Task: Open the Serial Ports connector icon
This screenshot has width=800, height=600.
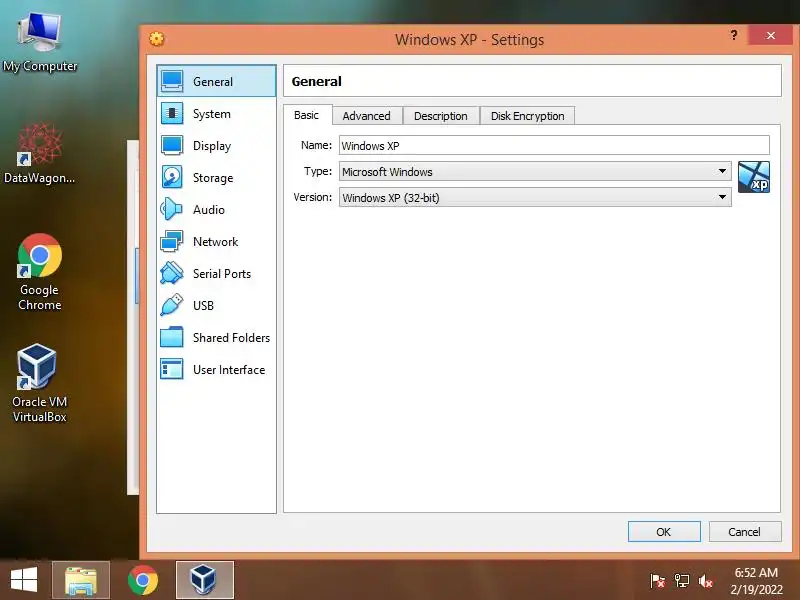Action: [172, 273]
